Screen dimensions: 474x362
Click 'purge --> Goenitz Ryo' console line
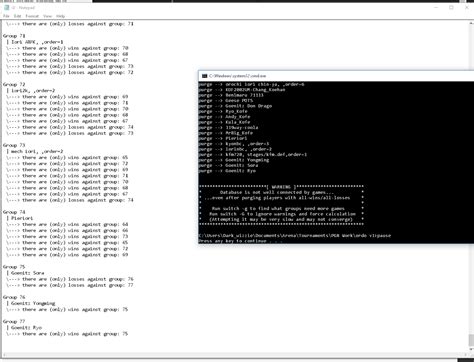[x=227, y=171]
